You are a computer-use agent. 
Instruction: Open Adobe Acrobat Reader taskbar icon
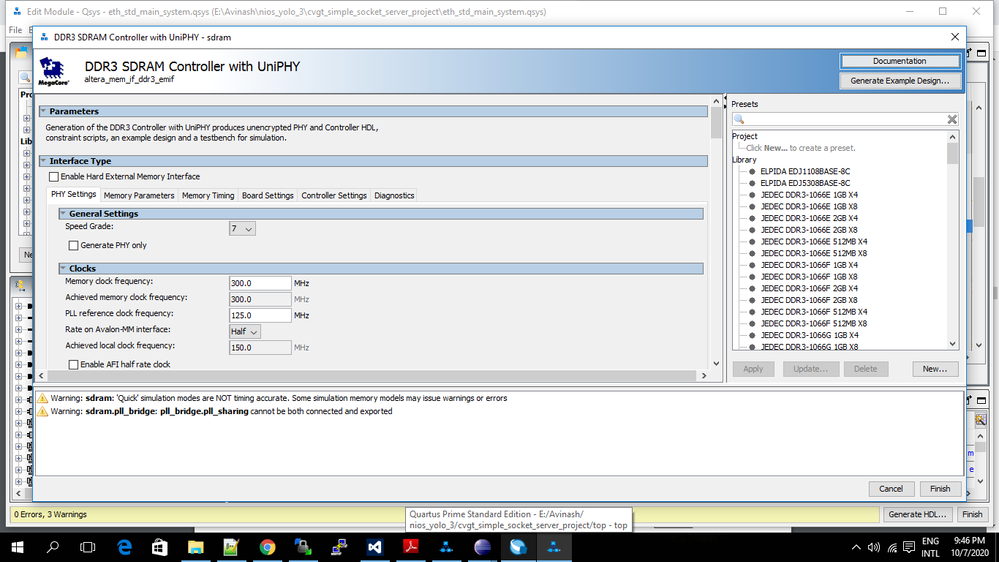pyautogui.click(x=410, y=547)
